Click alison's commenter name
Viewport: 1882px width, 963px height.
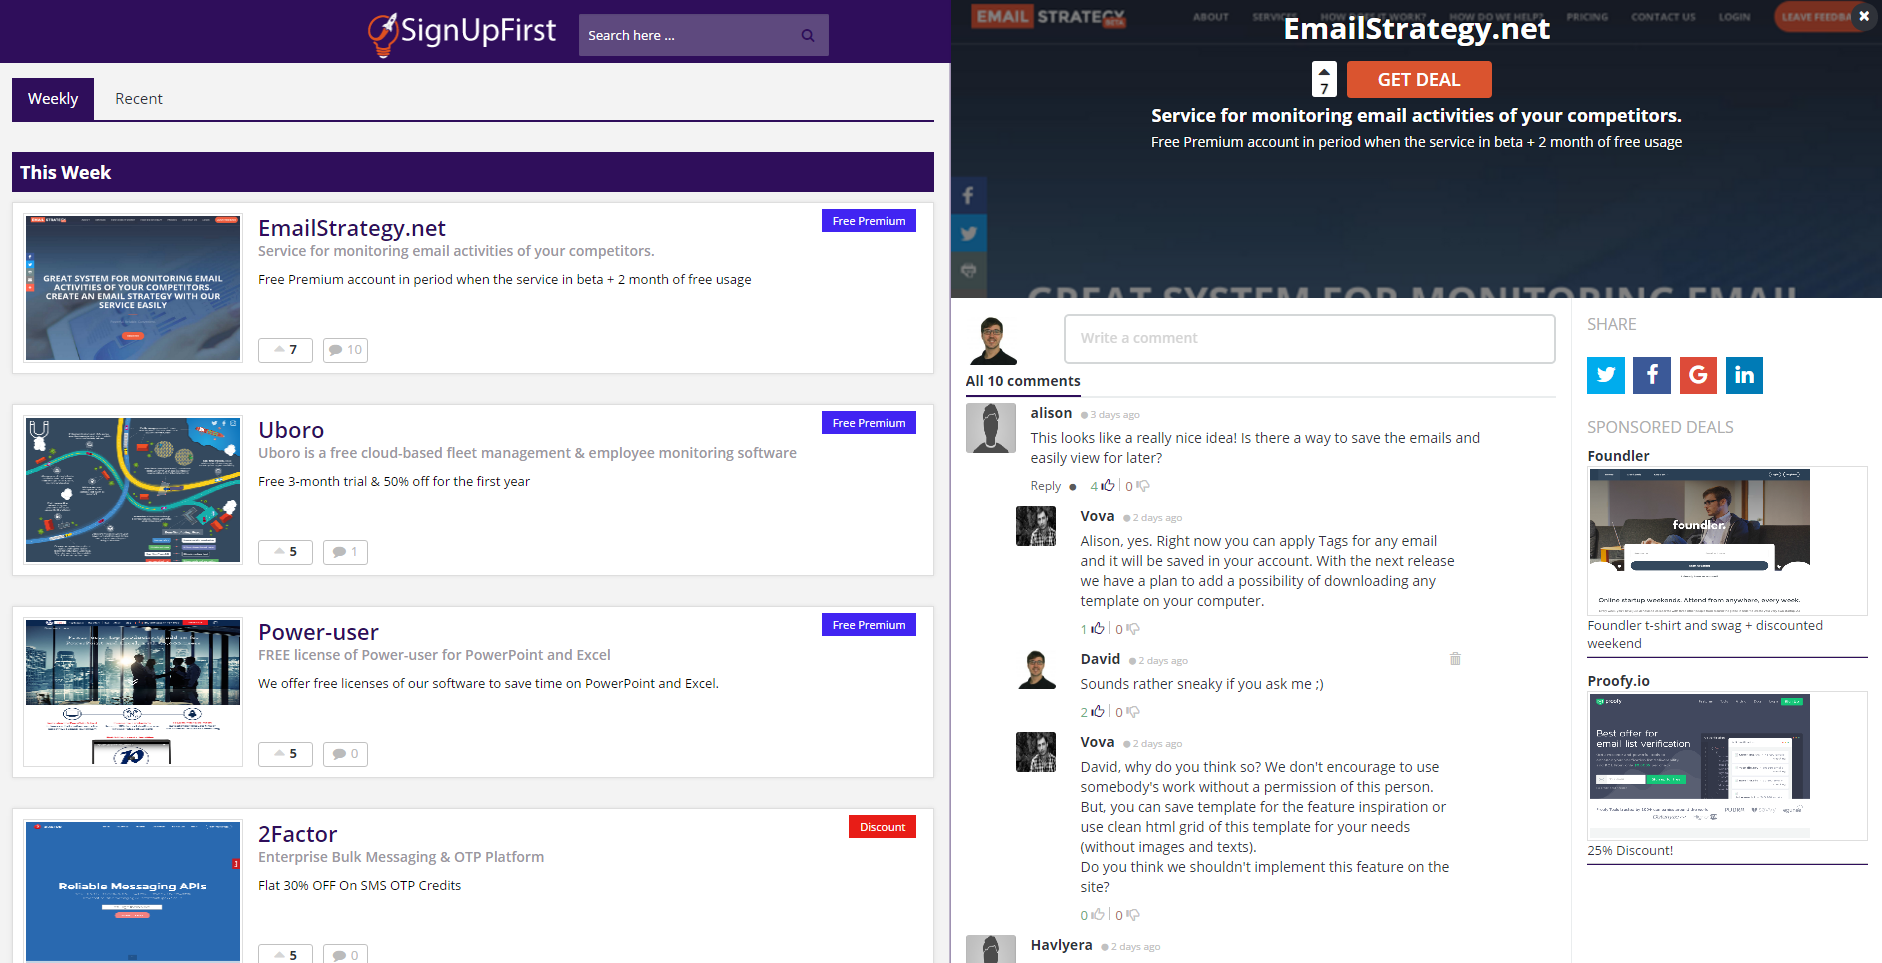click(x=1051, y=413)
